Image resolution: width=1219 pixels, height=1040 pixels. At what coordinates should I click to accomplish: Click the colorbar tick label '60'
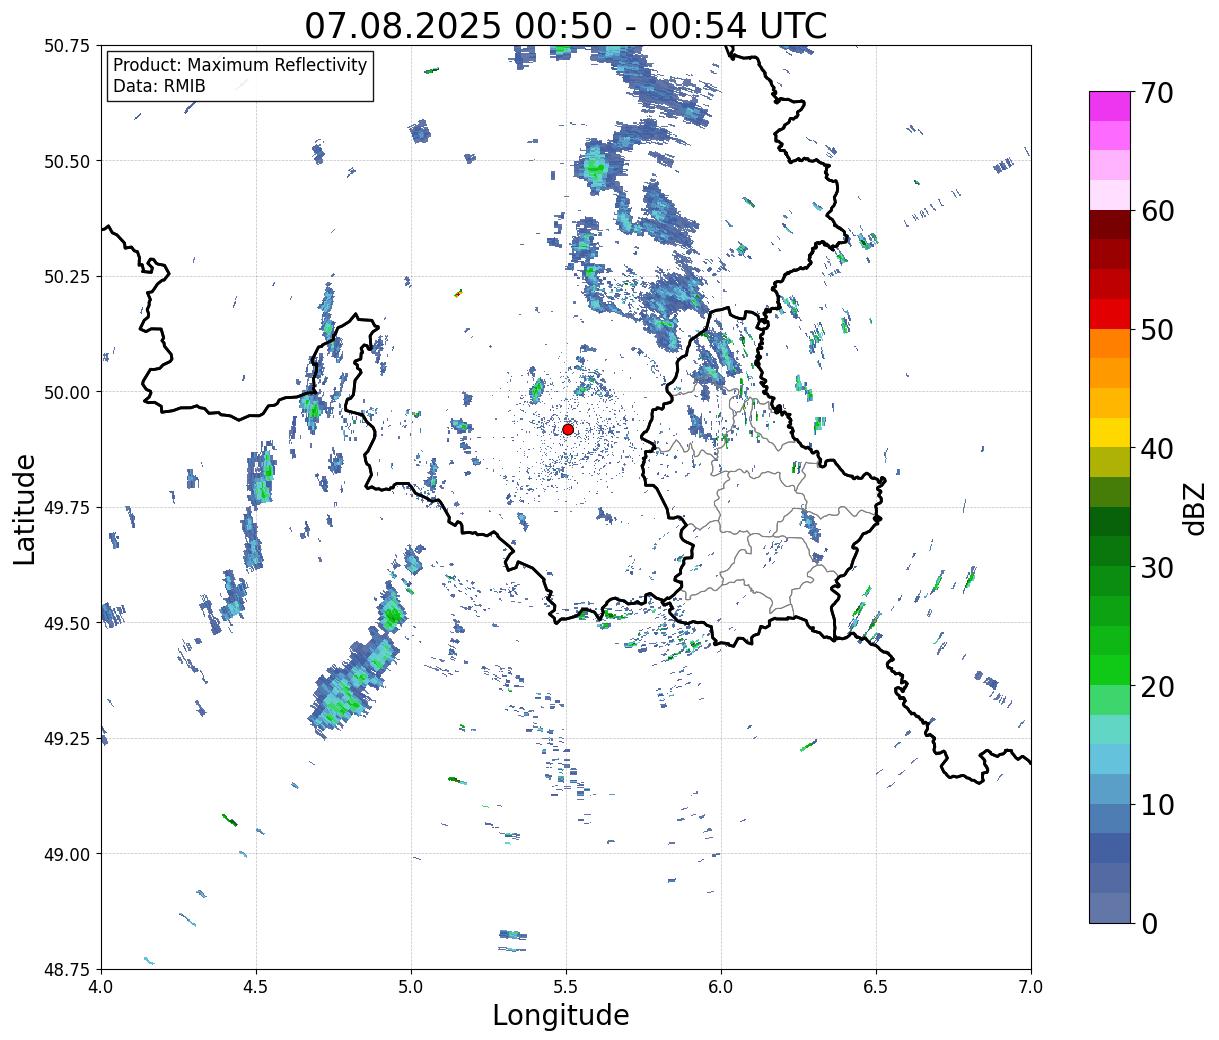click(x=1157, y=211)
